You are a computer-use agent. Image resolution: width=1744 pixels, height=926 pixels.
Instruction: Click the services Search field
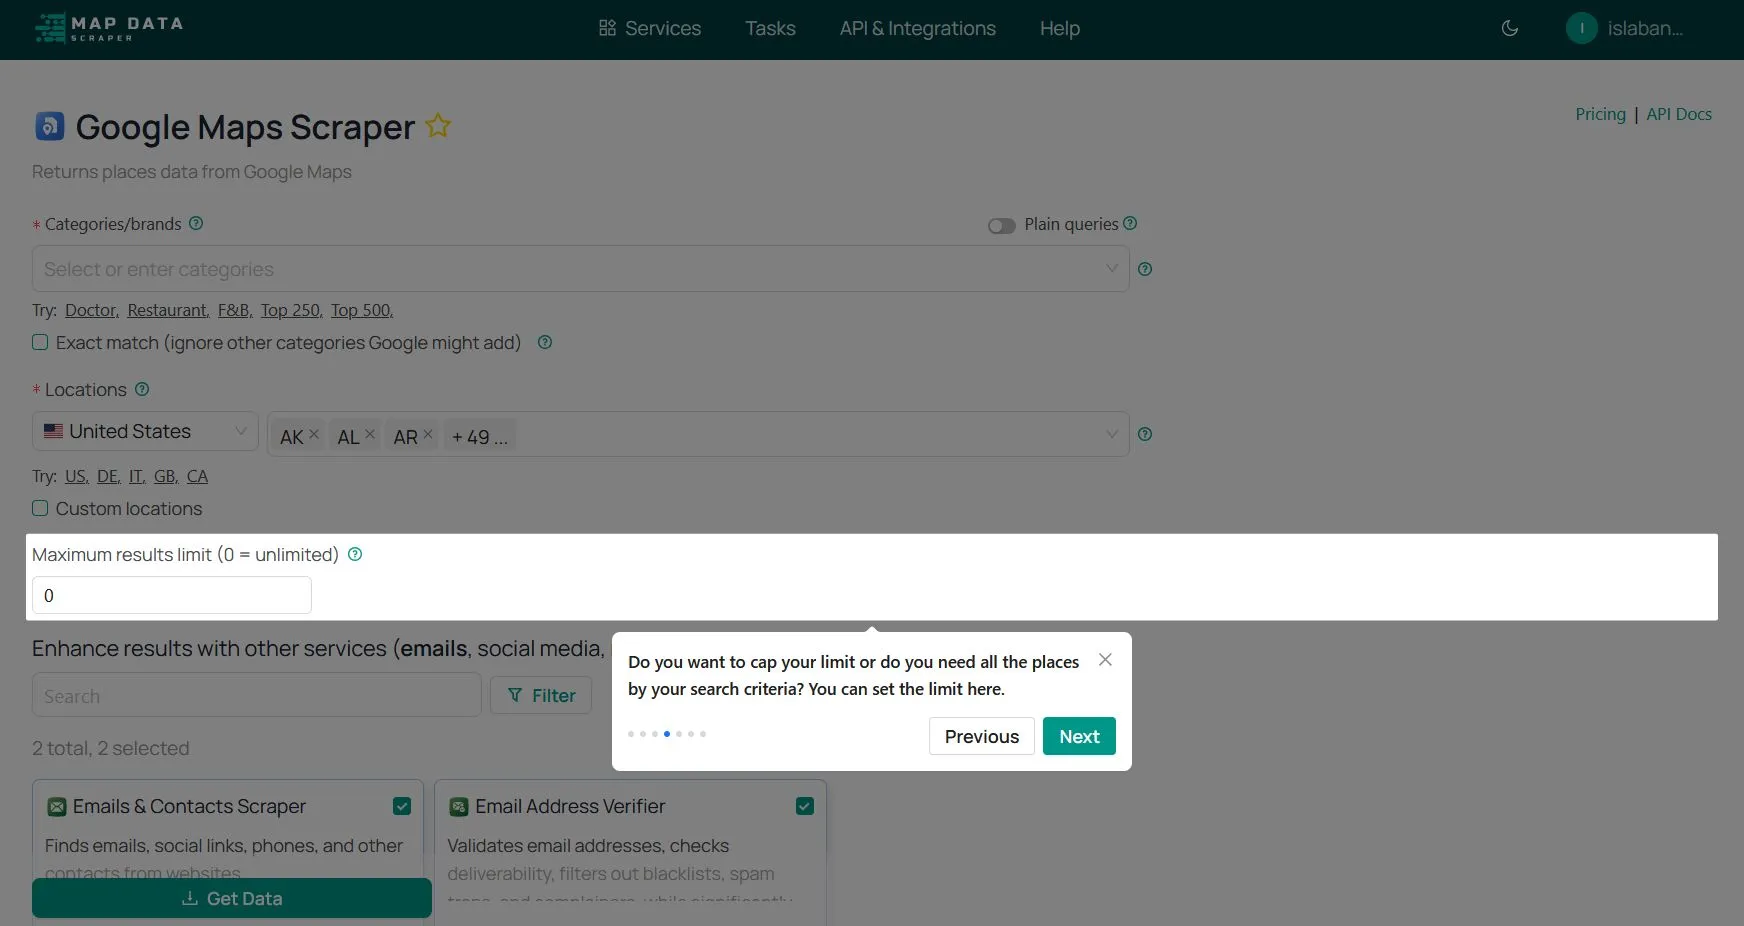click(x=257, y=695)
